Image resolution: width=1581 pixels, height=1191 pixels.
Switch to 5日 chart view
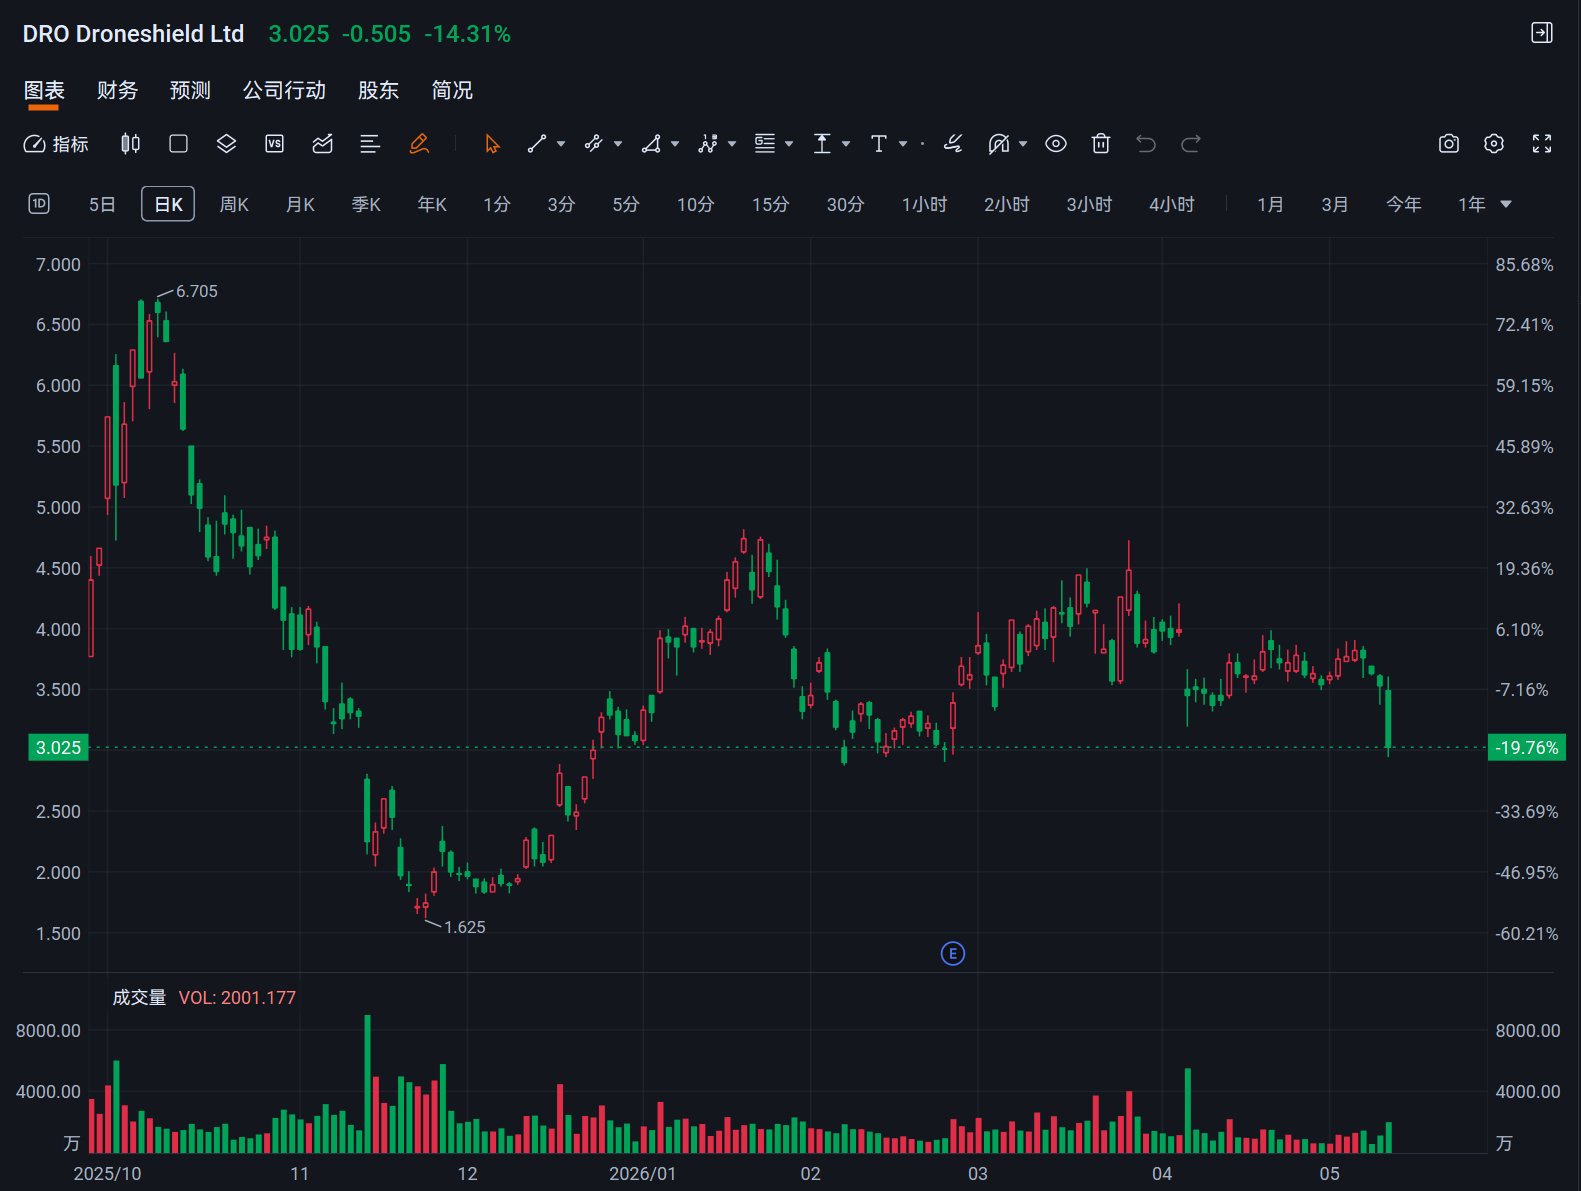coord(102,204)
